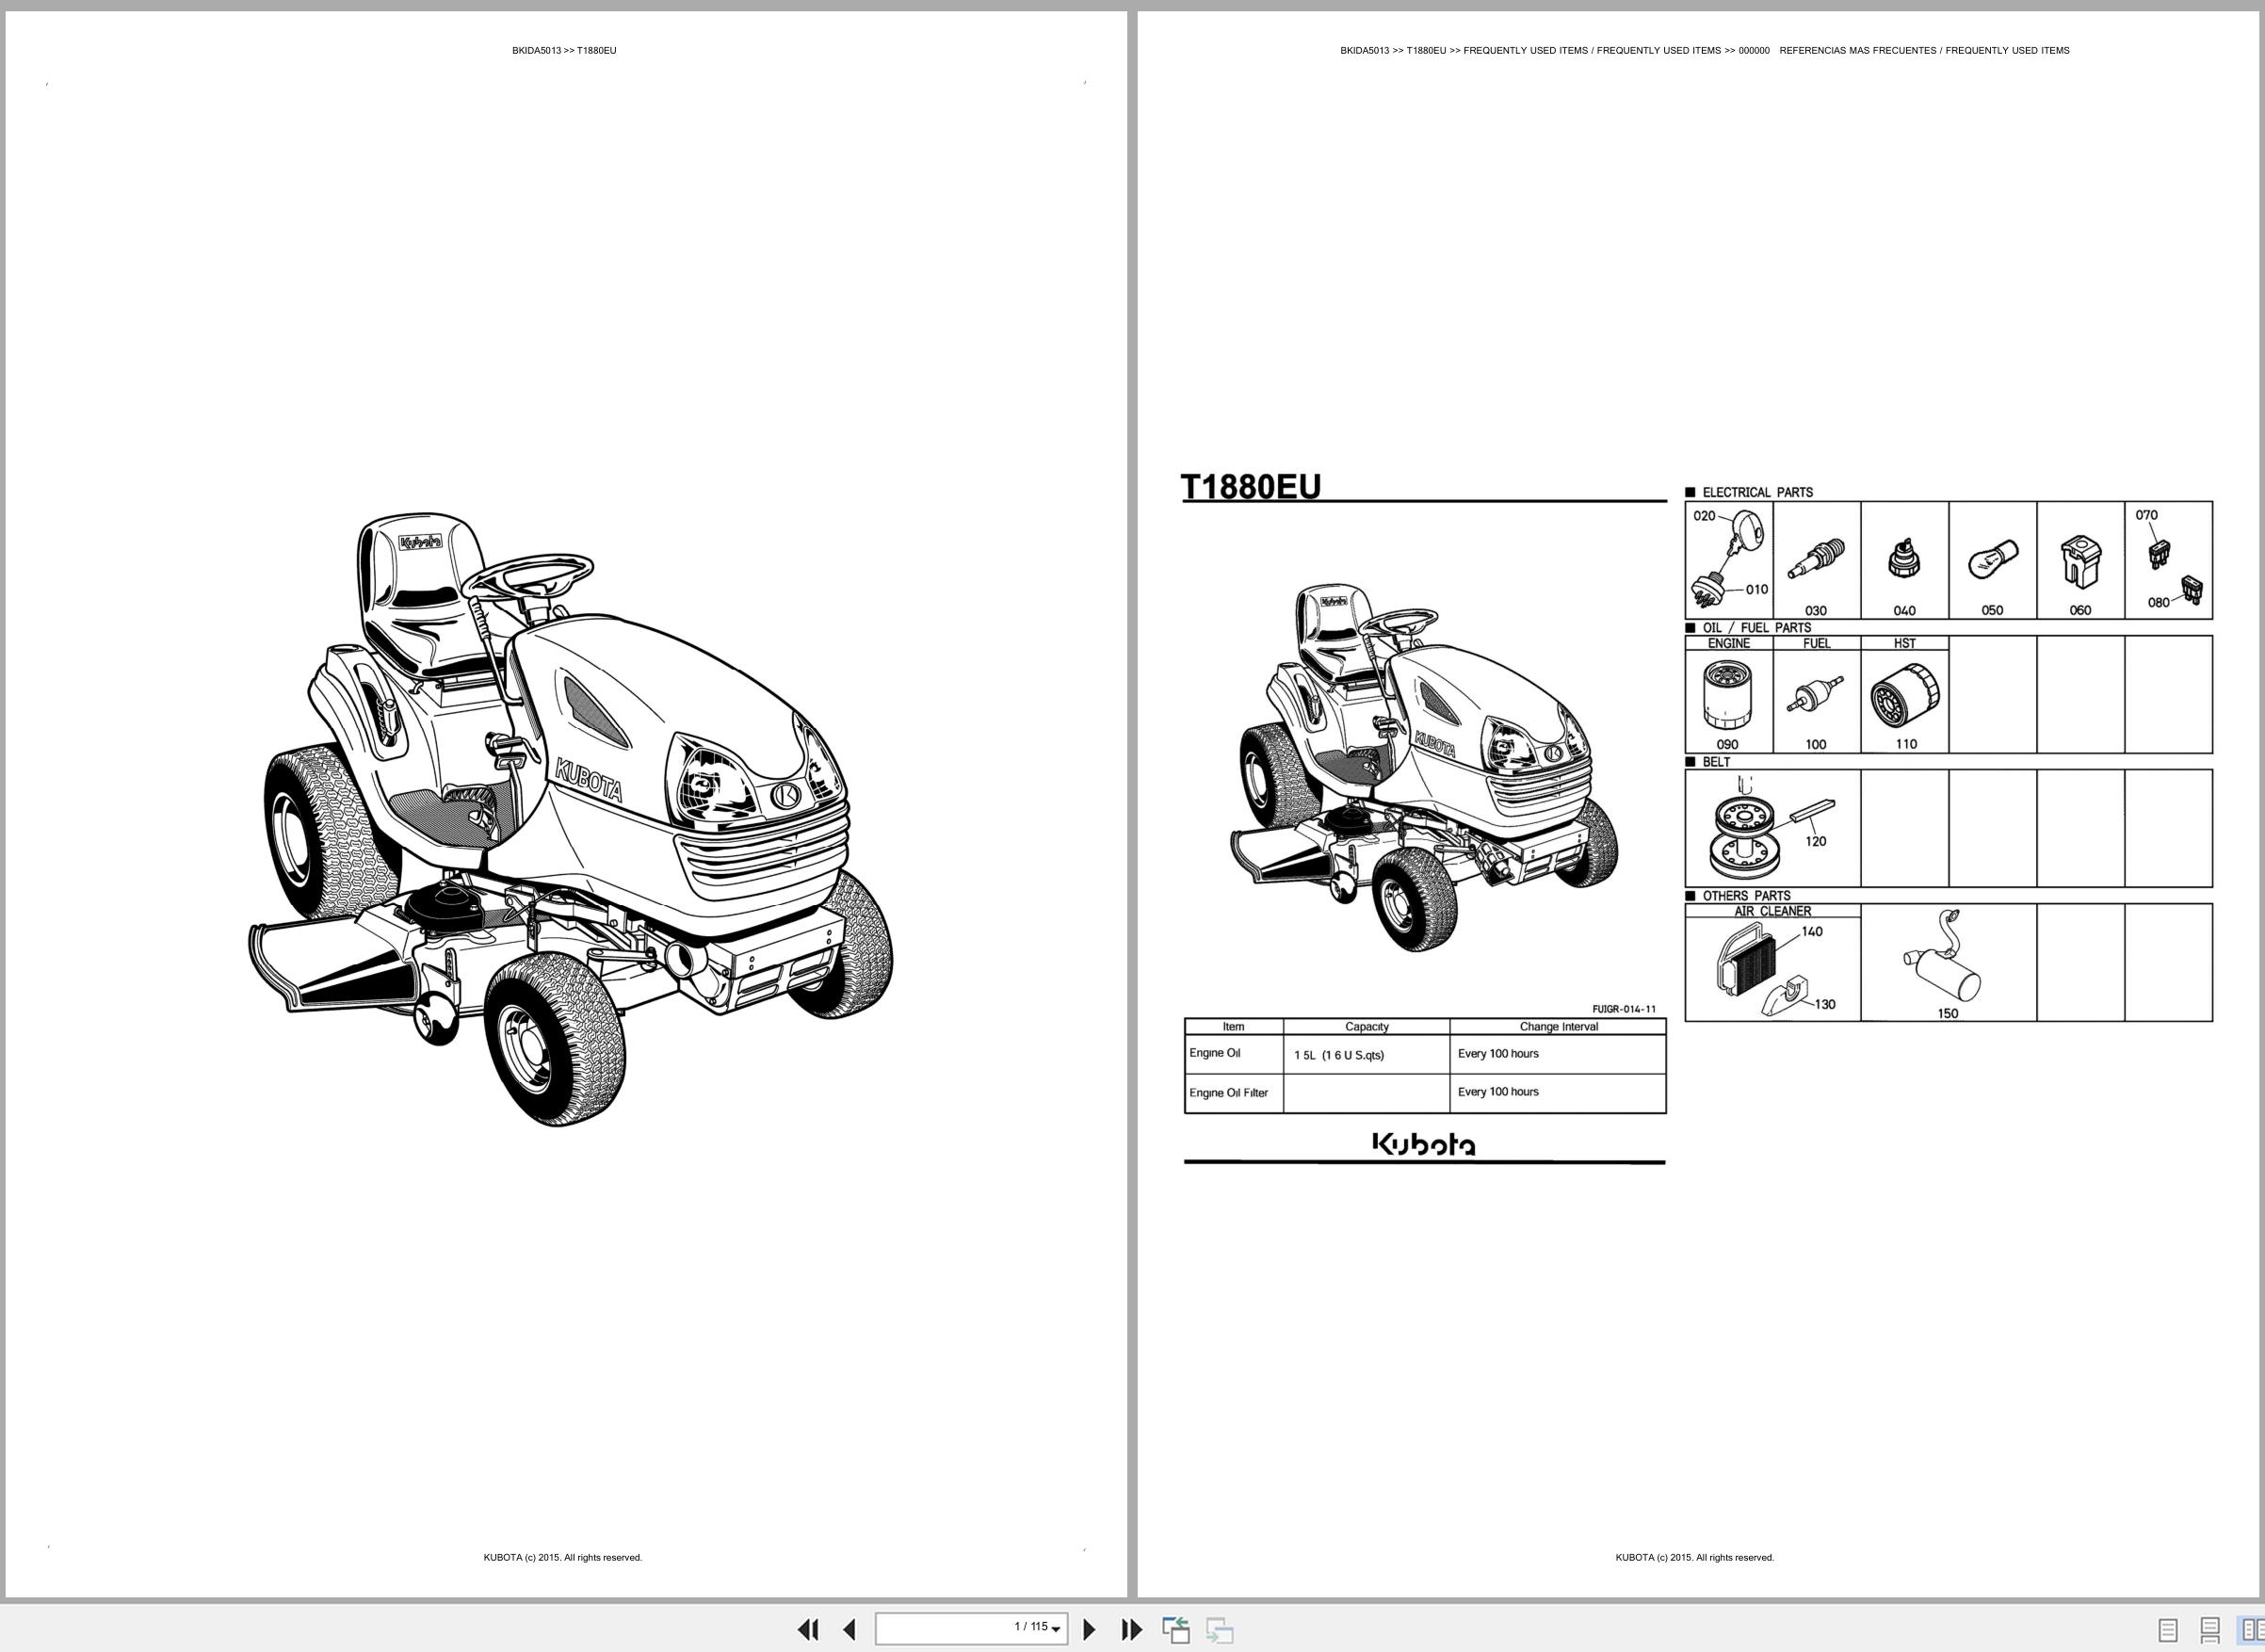Click the greyed-out forward view icon
The width and height of the screenshot is (2265, 1652).
pyautogui.click(x=1219, y=1630)
